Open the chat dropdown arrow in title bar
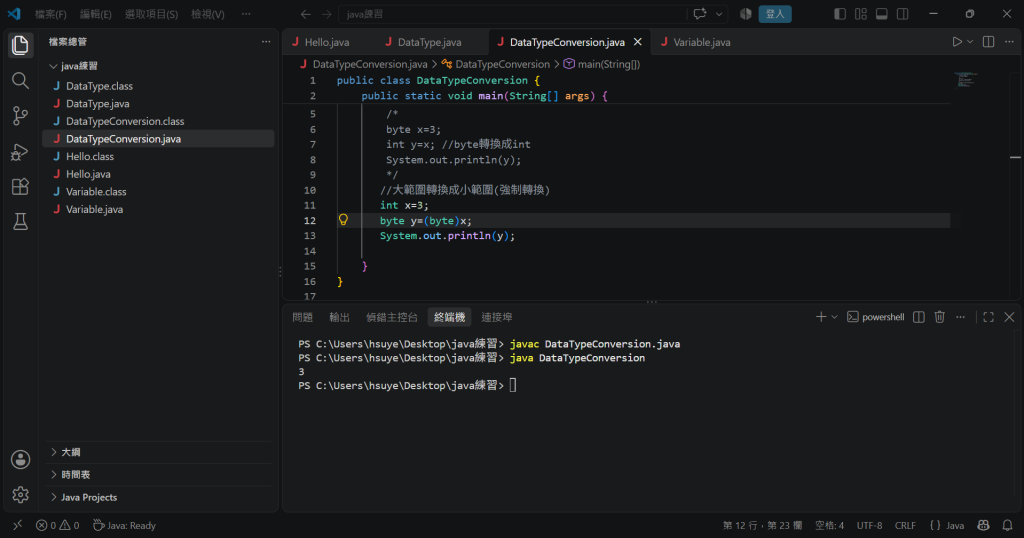1024x538 pixels. coord(719,14)
